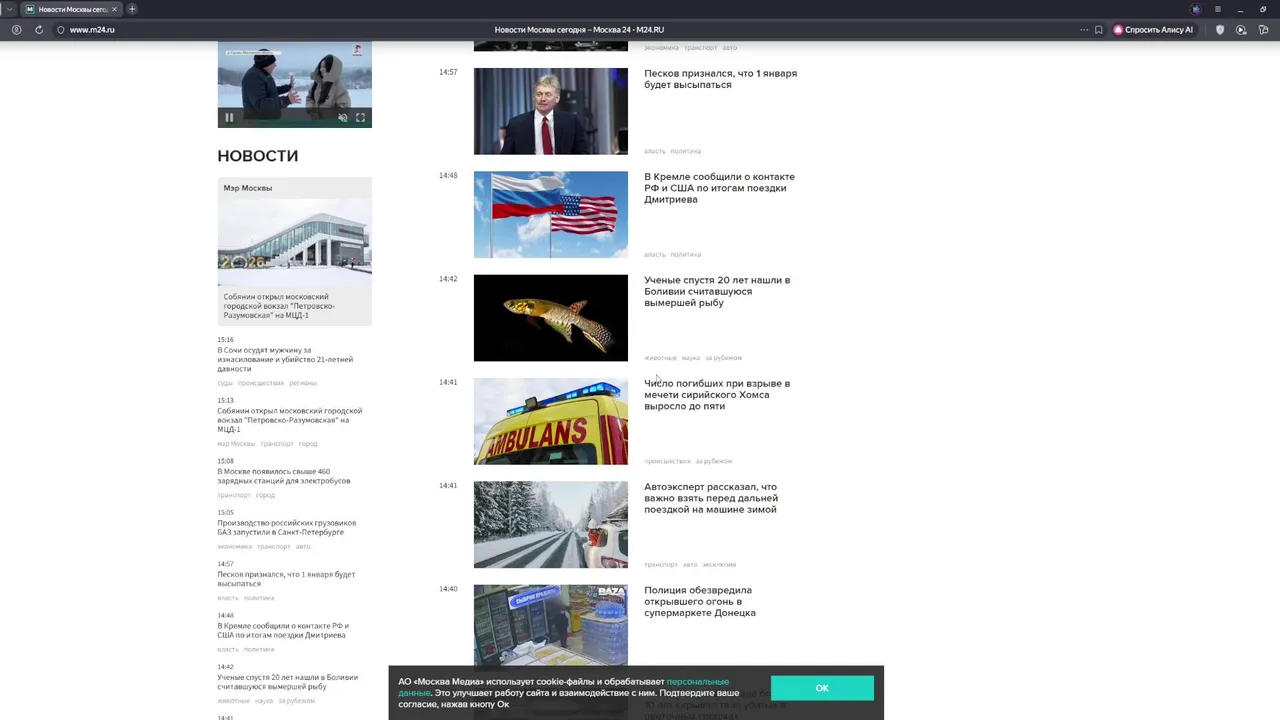
Task: Click the НОВОСТИ section heading
Action: pos(258,156)
